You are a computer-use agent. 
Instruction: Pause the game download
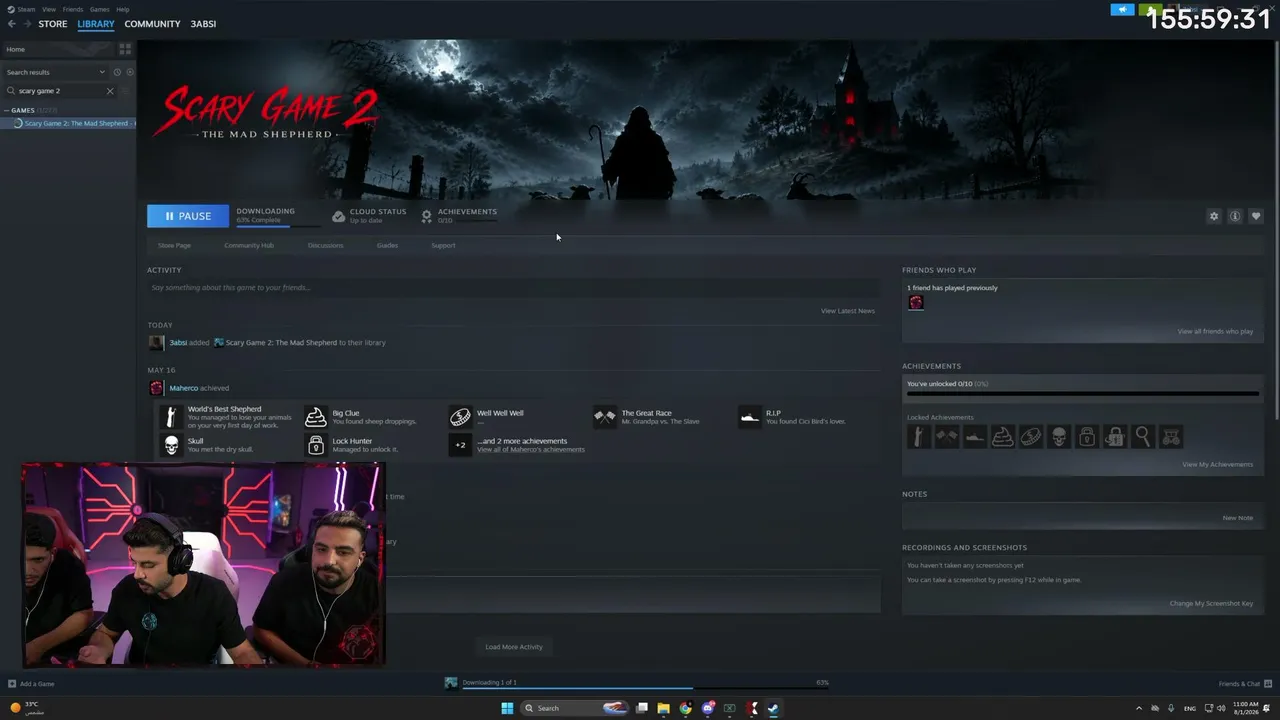[188, 216]
